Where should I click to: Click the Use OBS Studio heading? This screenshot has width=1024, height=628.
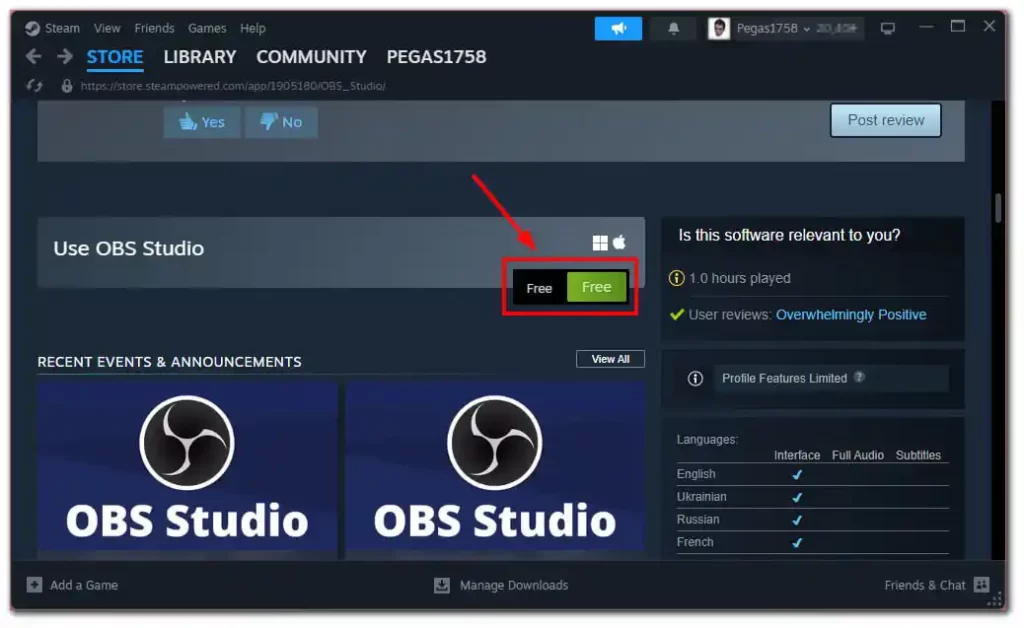tap(129, 248)
